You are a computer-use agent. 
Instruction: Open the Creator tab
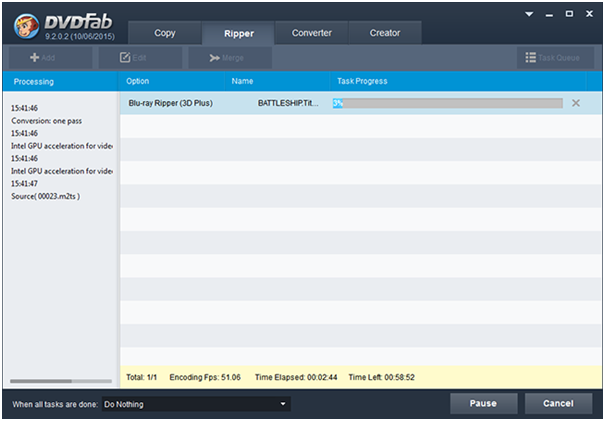click(x=385, y=33)
